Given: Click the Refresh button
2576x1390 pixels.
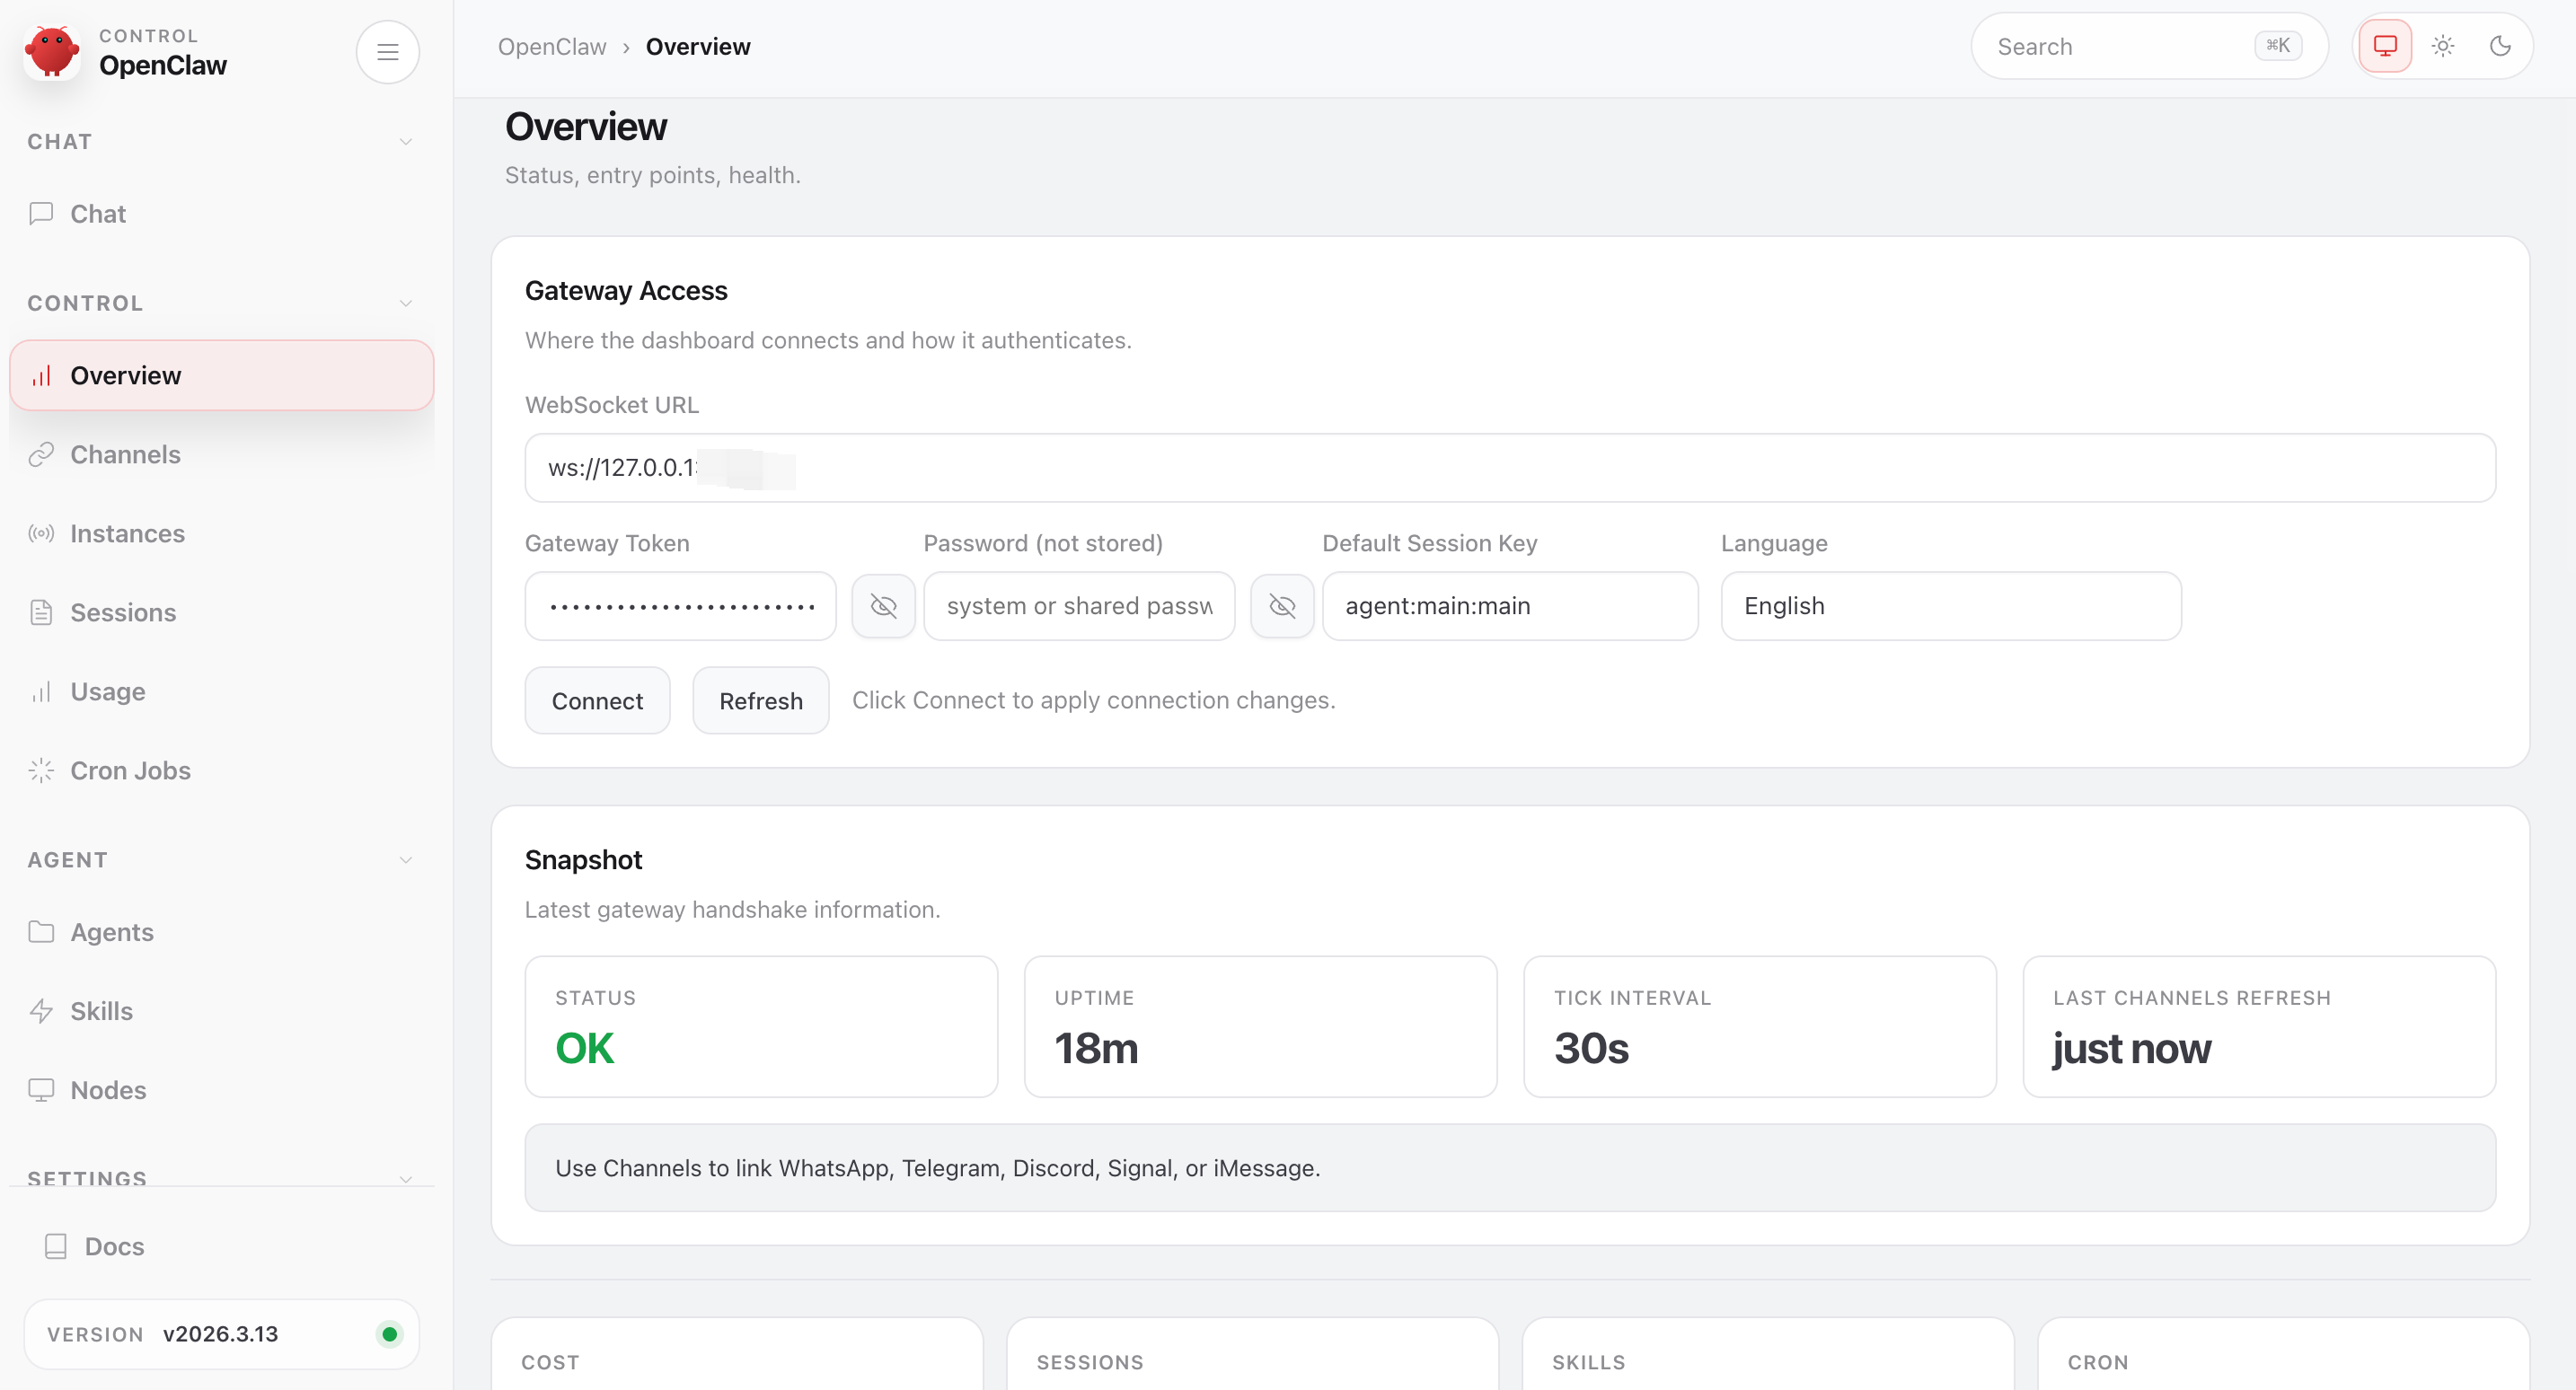Looking at the screenshot, I should 761,701.
